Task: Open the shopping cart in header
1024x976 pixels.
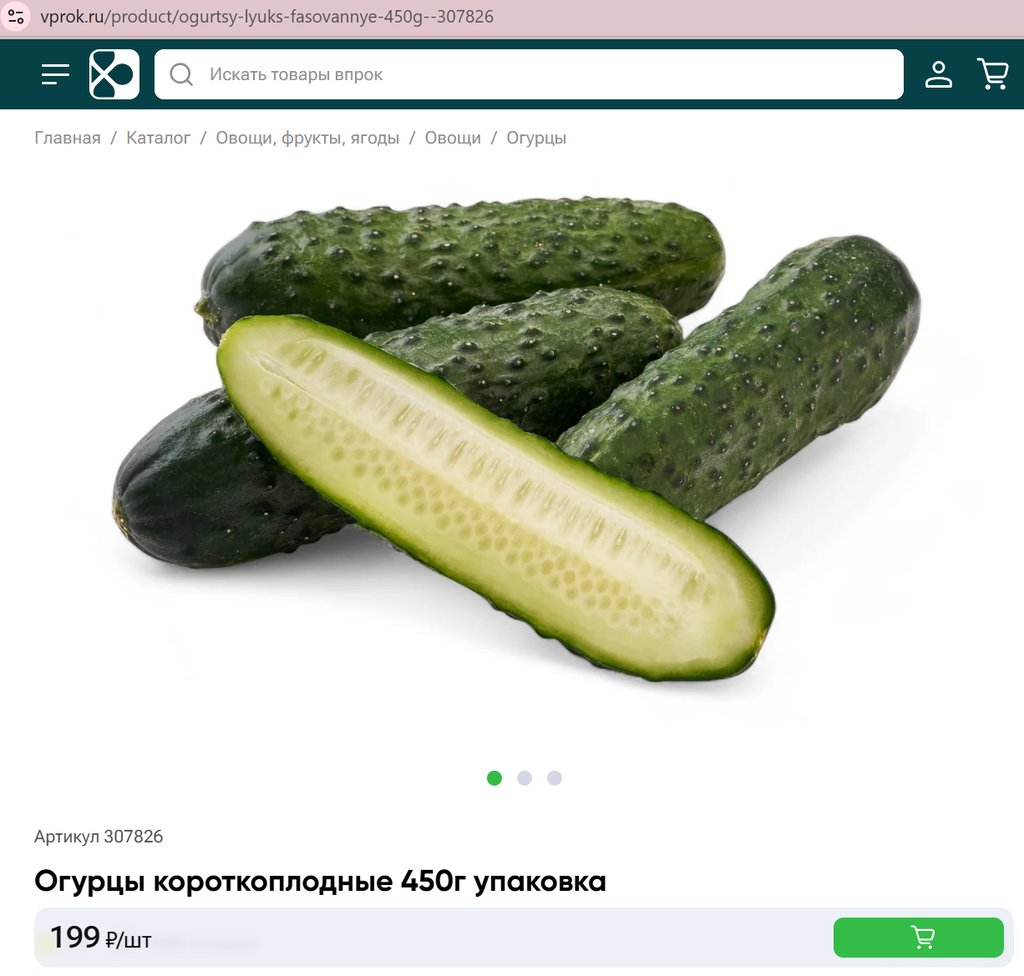Action: point(993,74)
